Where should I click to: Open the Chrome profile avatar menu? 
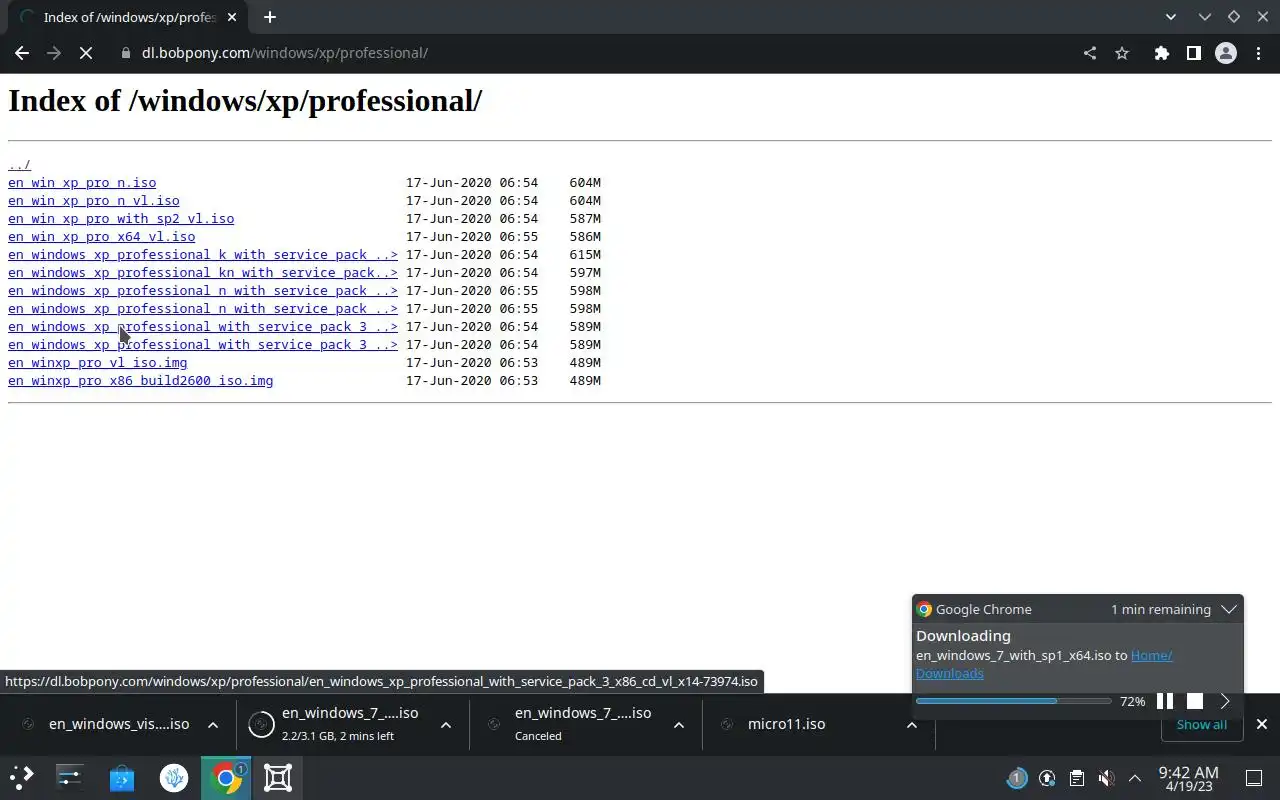[x=1226, y=53]
